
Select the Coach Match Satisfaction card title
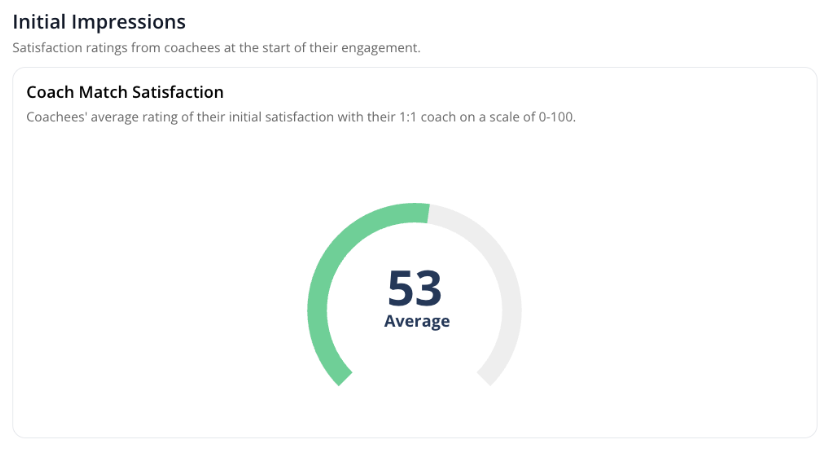[x=125, y=92]
